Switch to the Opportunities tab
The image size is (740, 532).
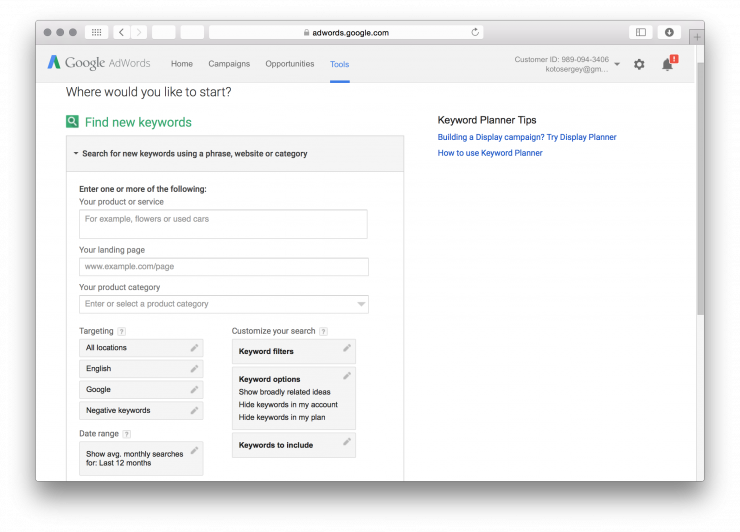click(289, 64)
